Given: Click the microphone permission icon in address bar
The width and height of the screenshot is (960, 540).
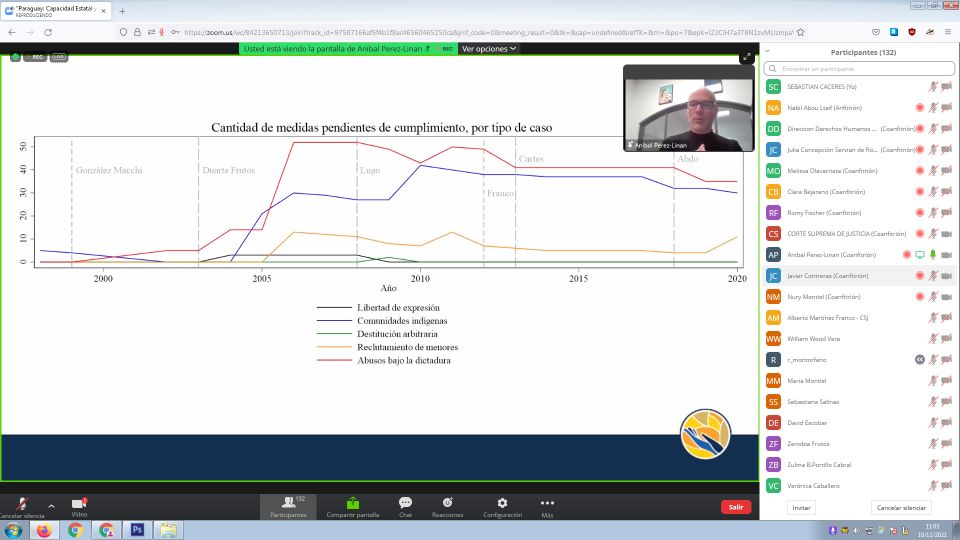Looking at the screenshot, I should click(x=162, y=32).
